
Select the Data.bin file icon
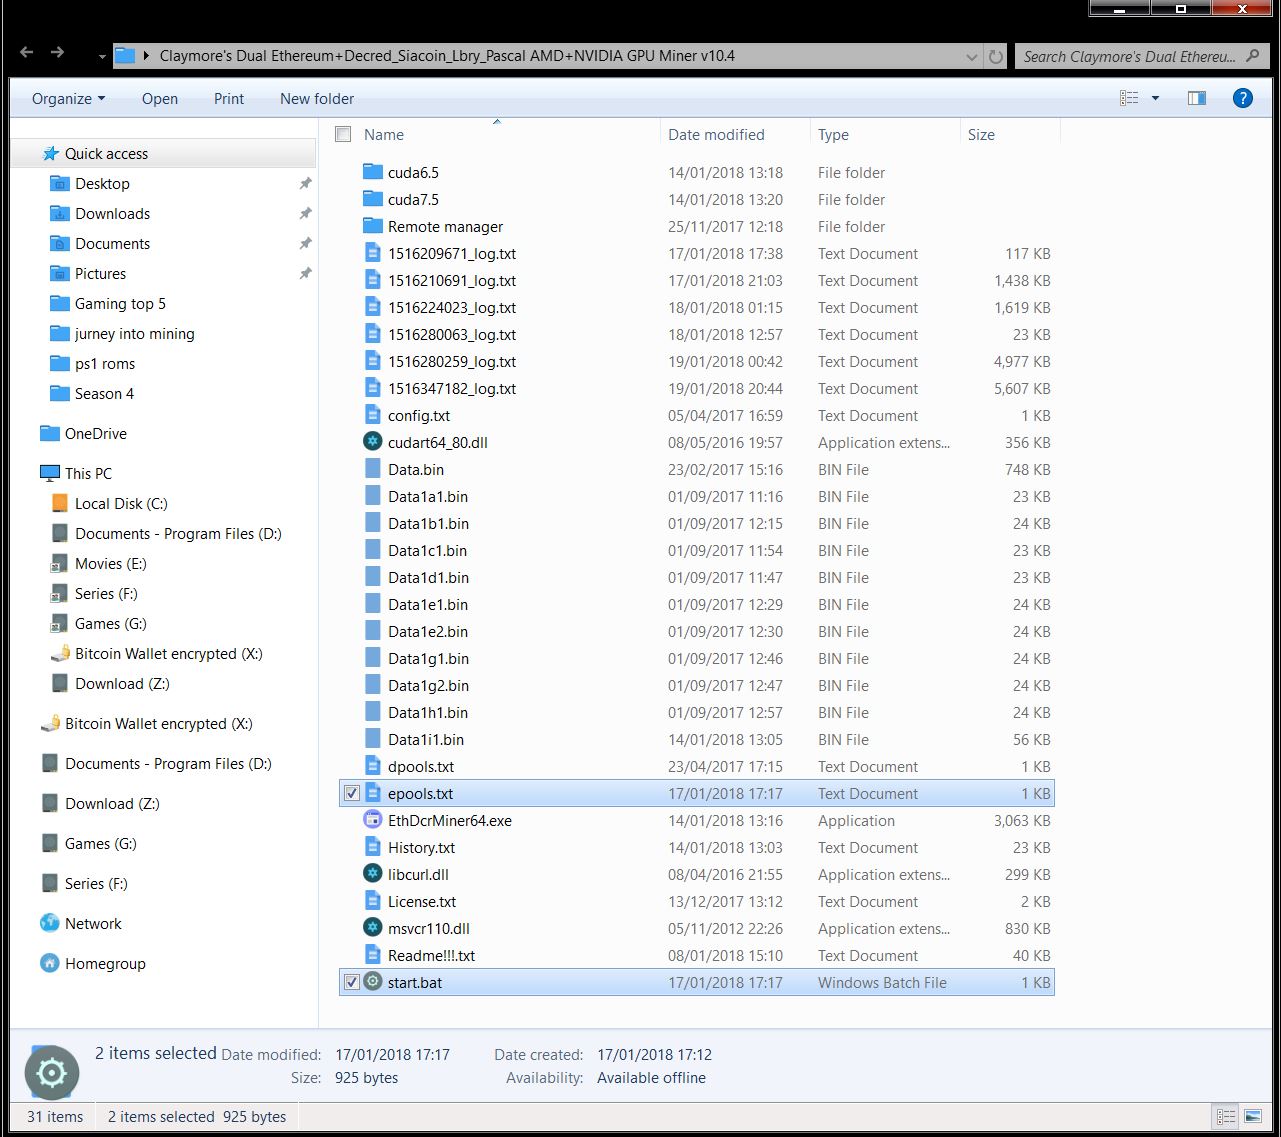[x=373, y=469]
